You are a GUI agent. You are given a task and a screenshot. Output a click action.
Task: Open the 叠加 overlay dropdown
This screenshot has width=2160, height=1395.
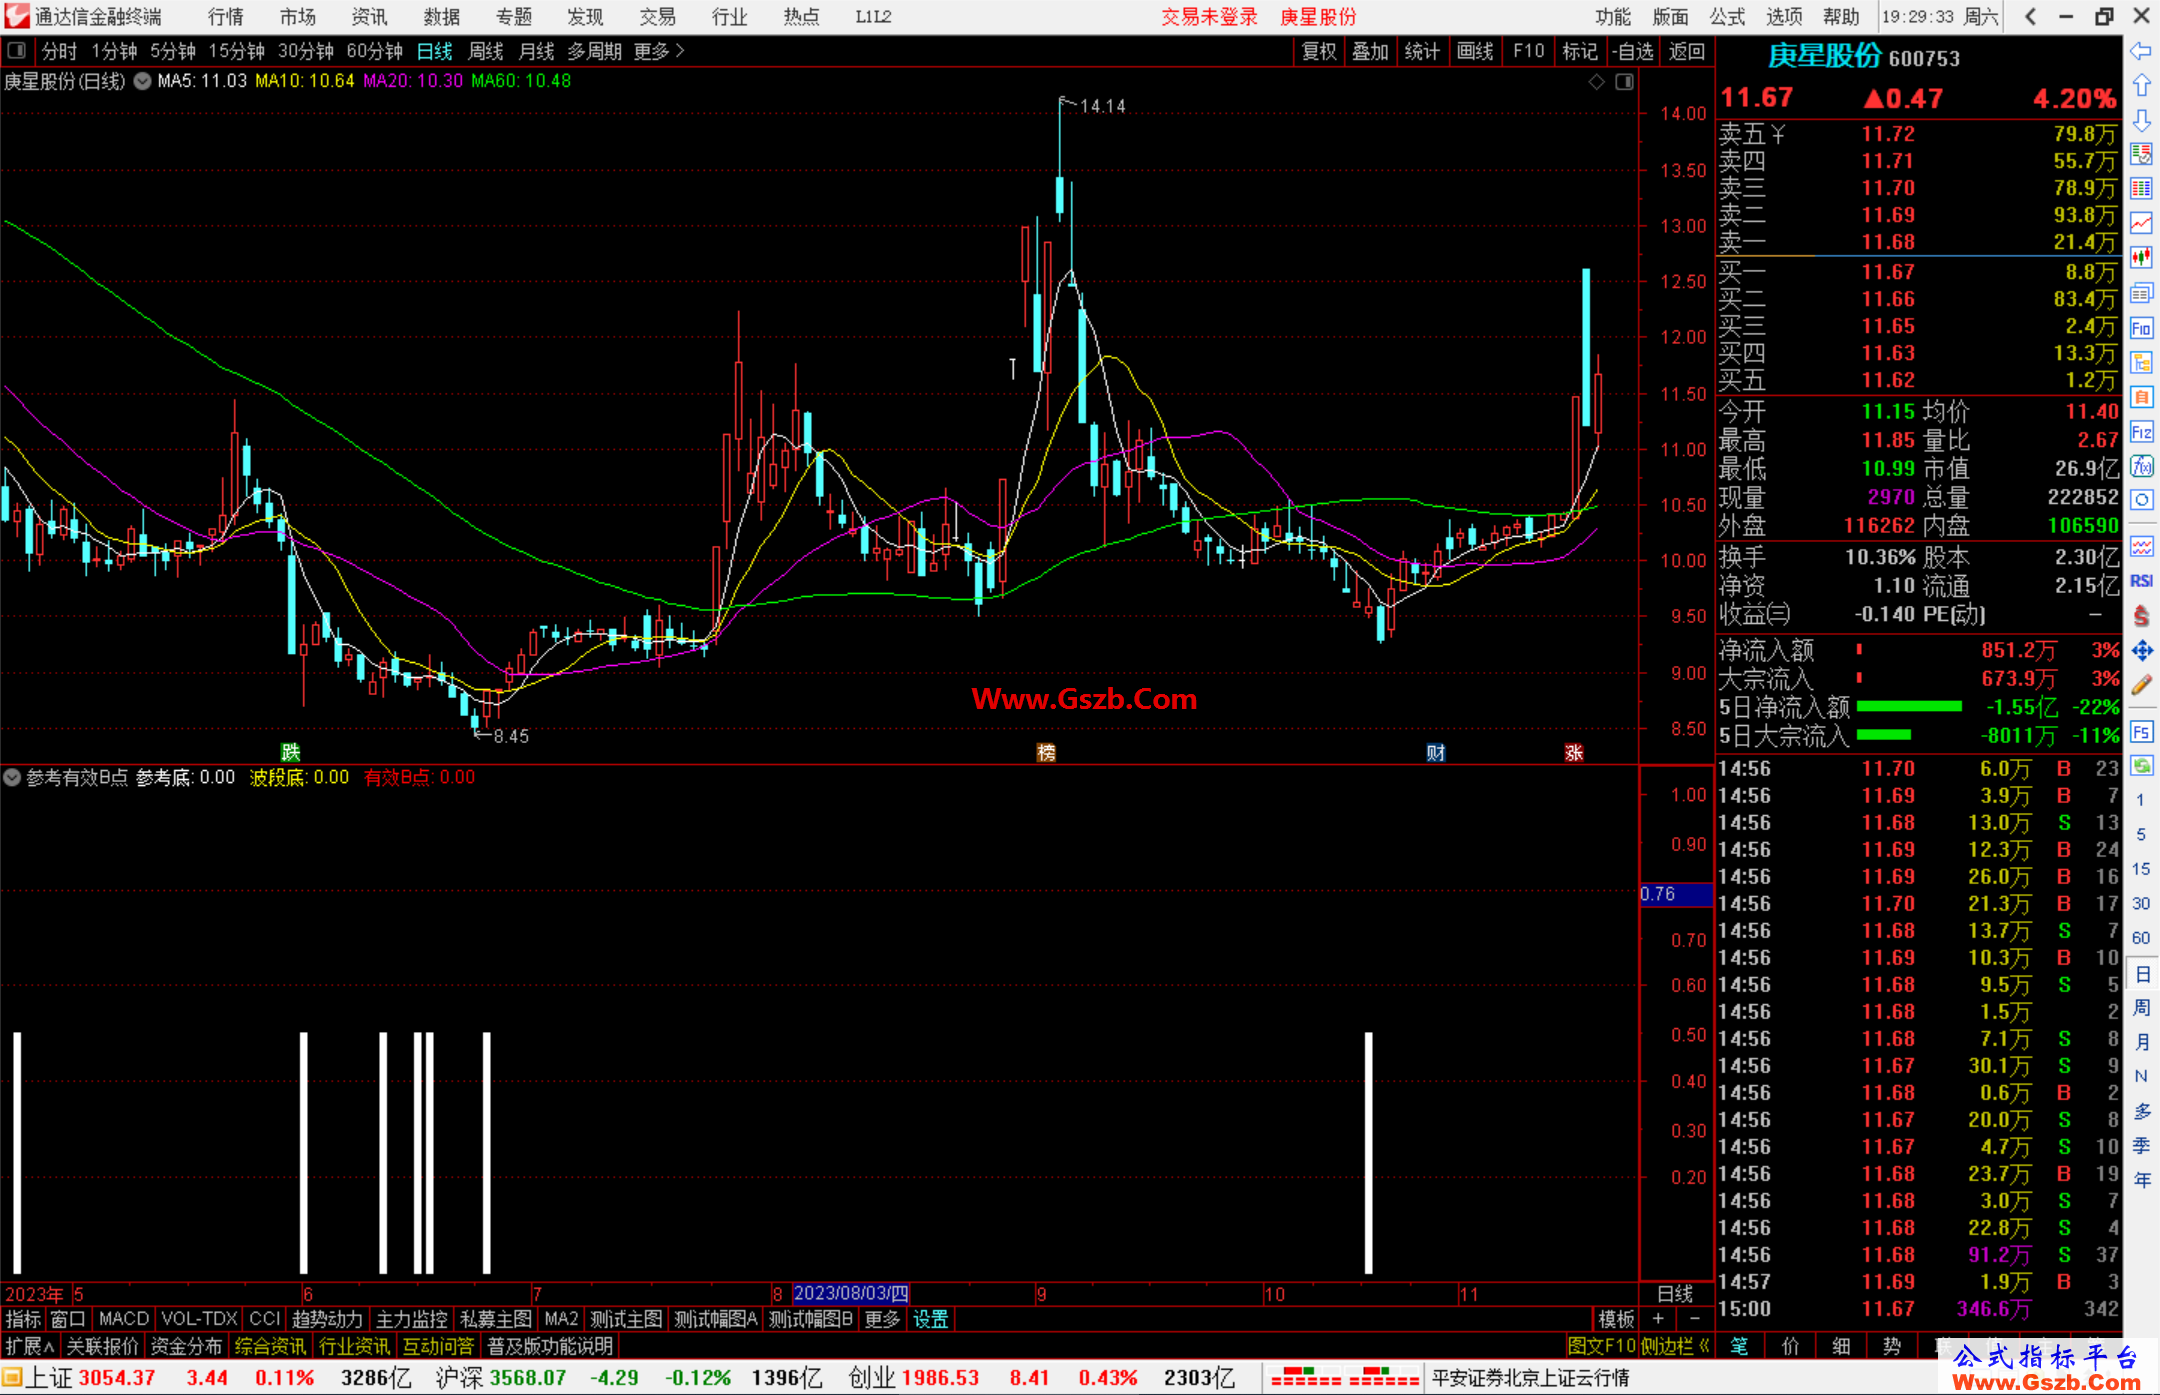(1370, 51)
